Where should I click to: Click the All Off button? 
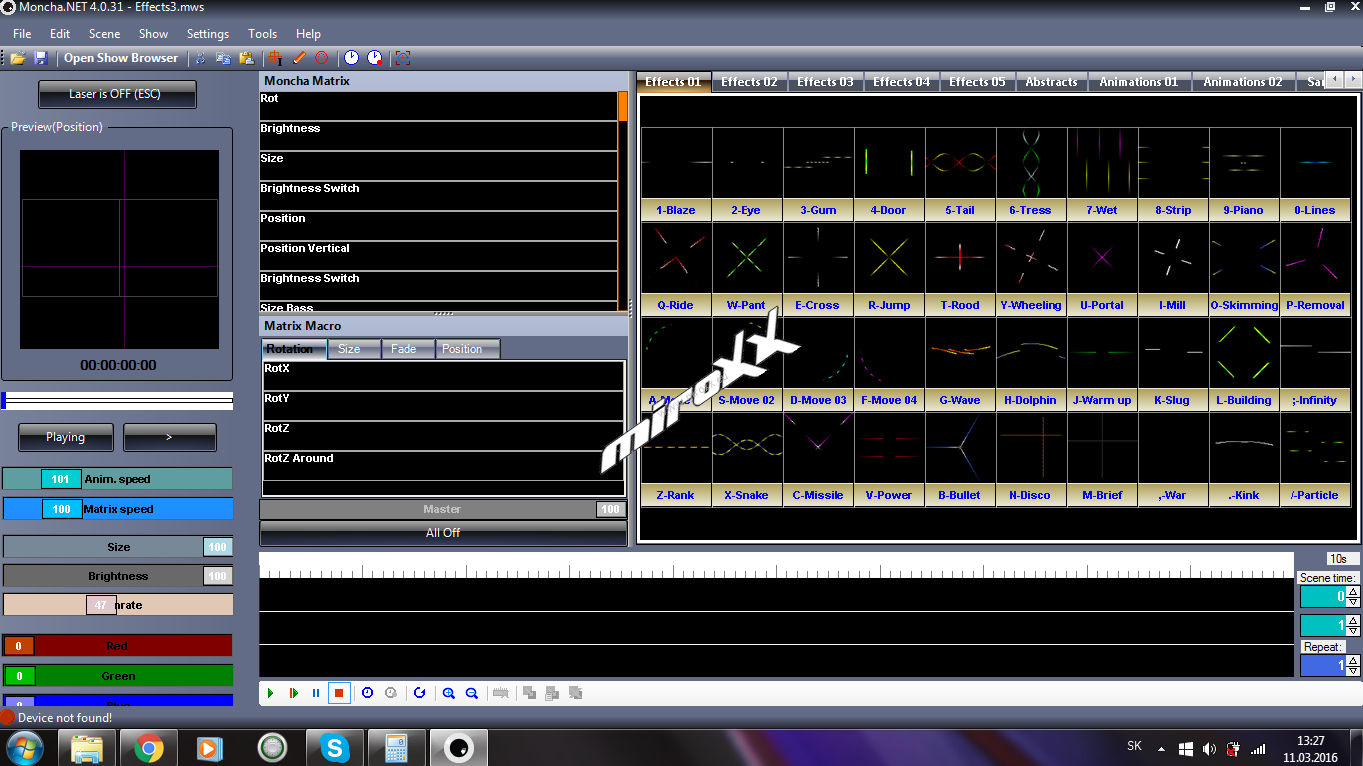click(443, 533)
